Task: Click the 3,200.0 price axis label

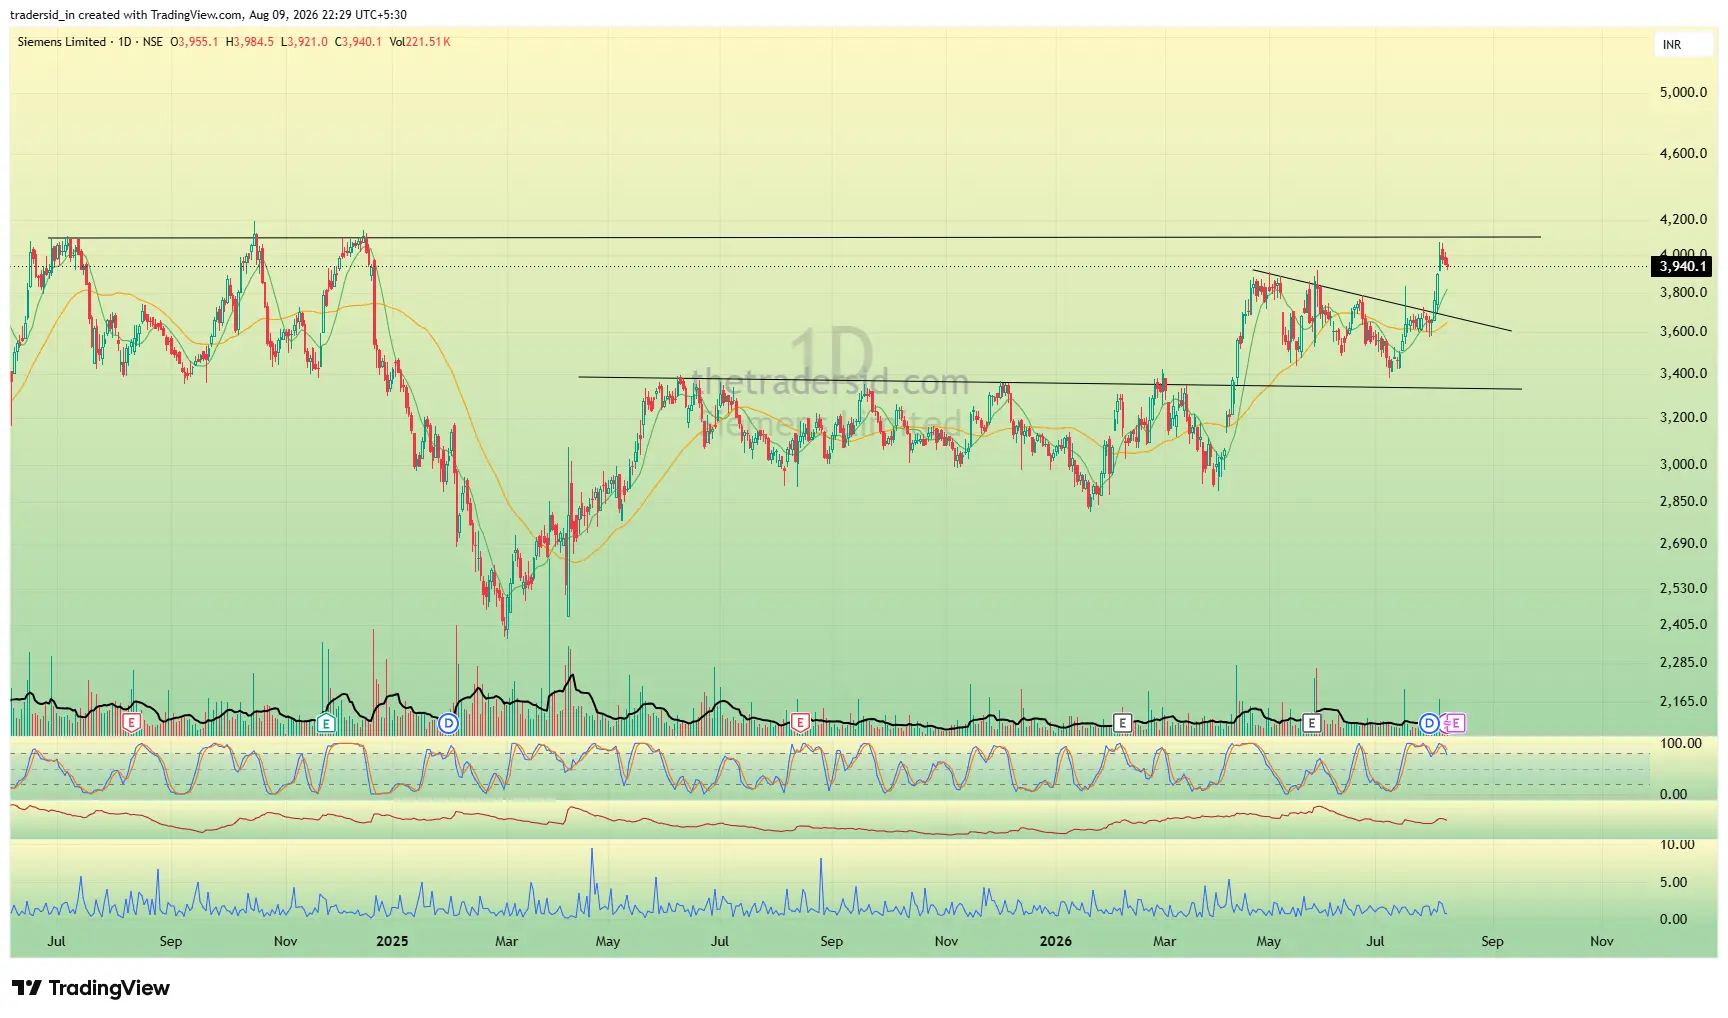Action: point(1683,417)
